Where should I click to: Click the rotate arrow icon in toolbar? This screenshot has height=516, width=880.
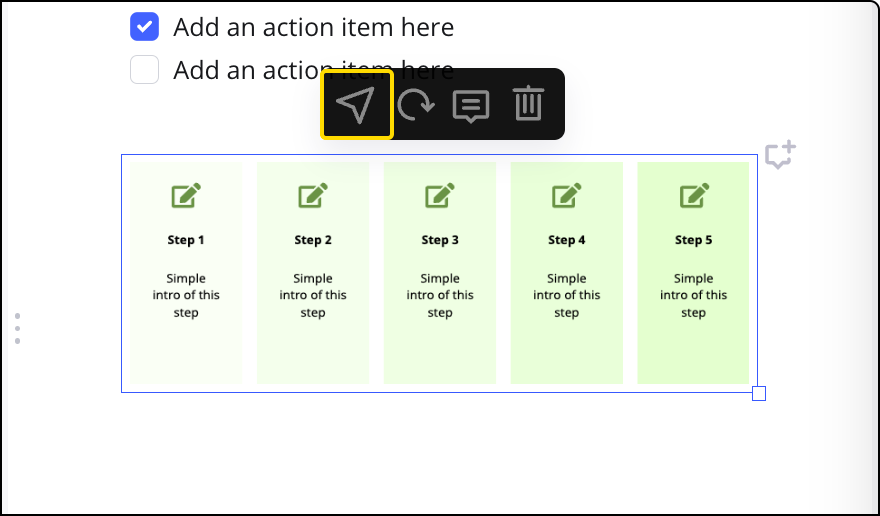(x=414, y=104)
